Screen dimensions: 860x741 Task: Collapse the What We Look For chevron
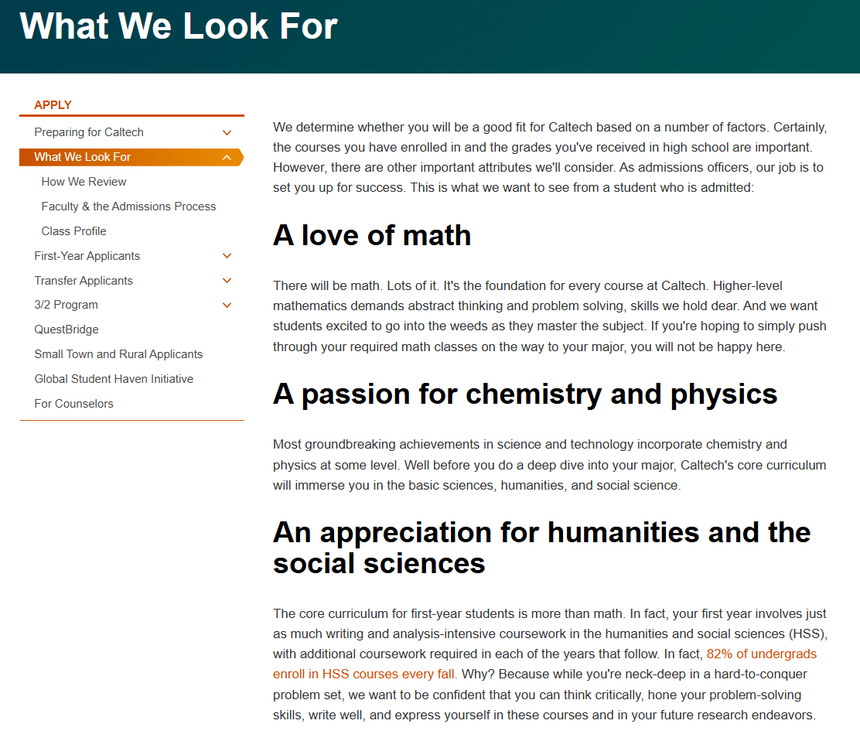227,157
